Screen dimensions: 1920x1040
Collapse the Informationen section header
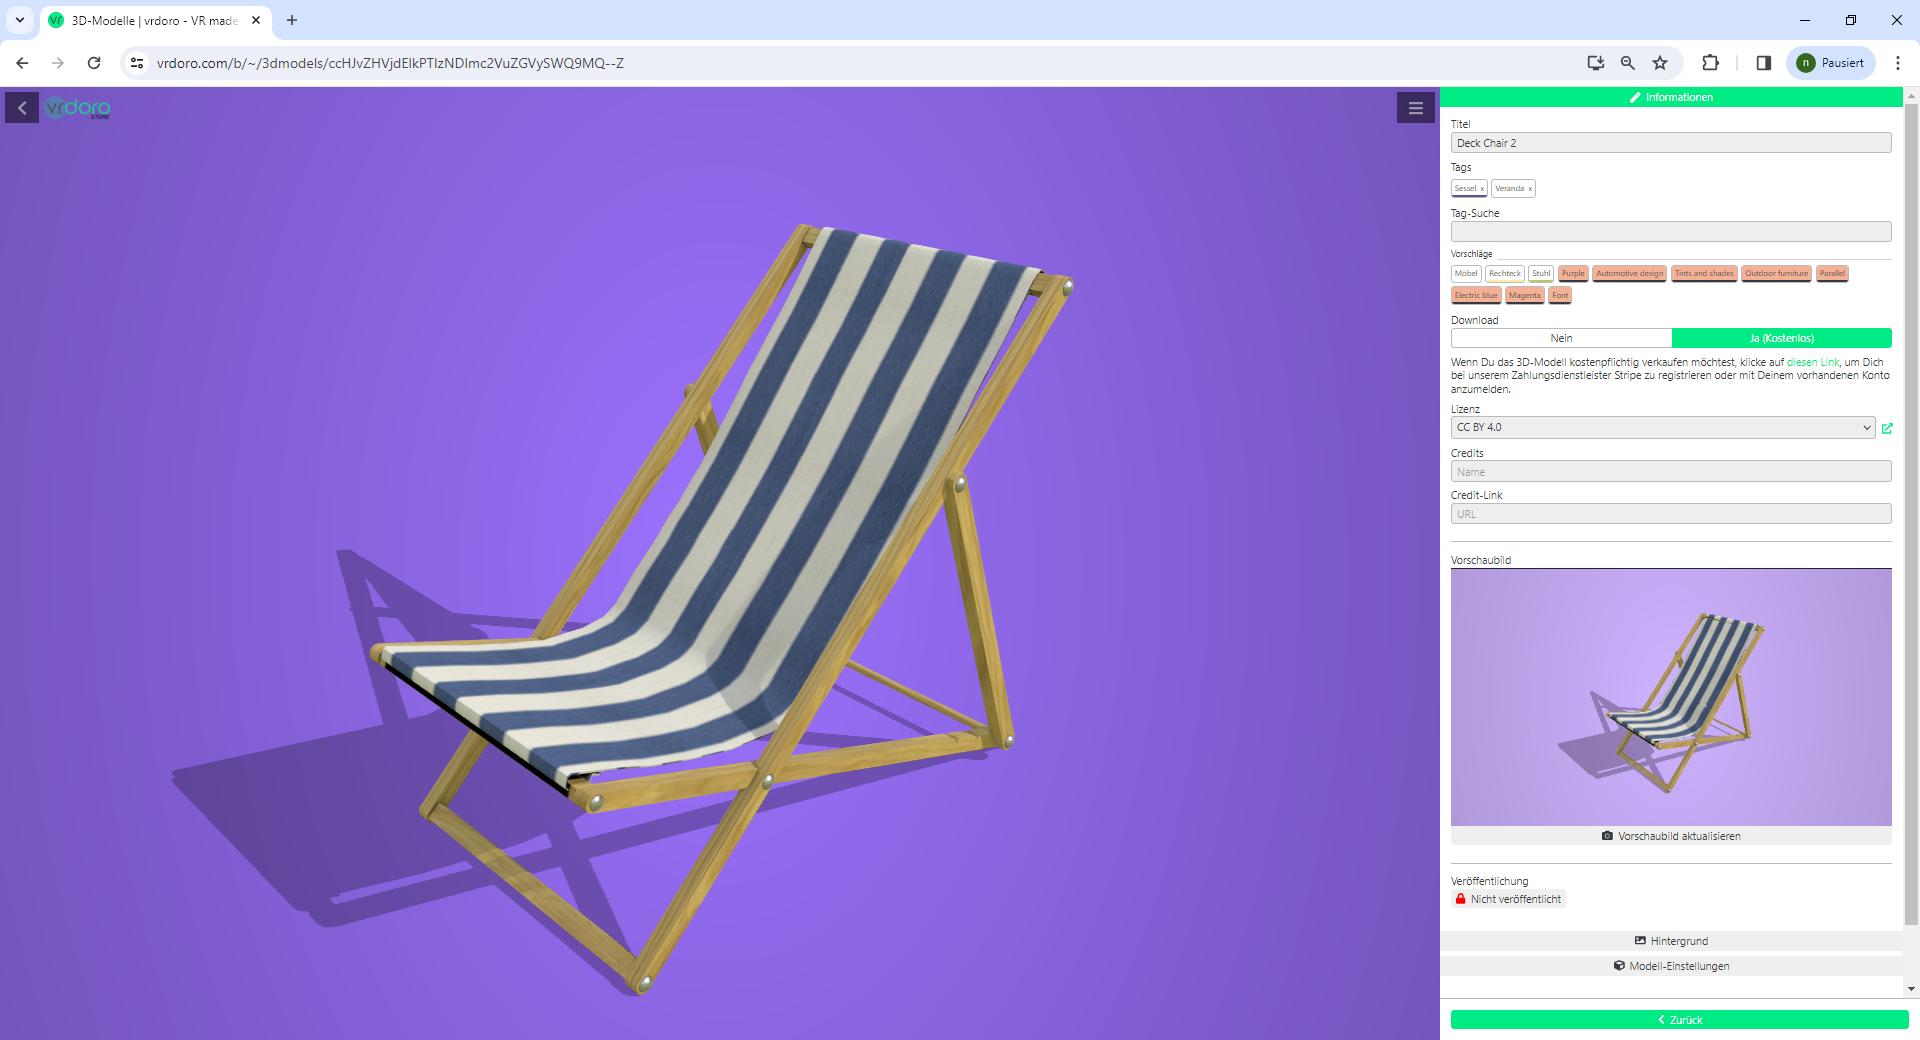tap(1671, 97)
